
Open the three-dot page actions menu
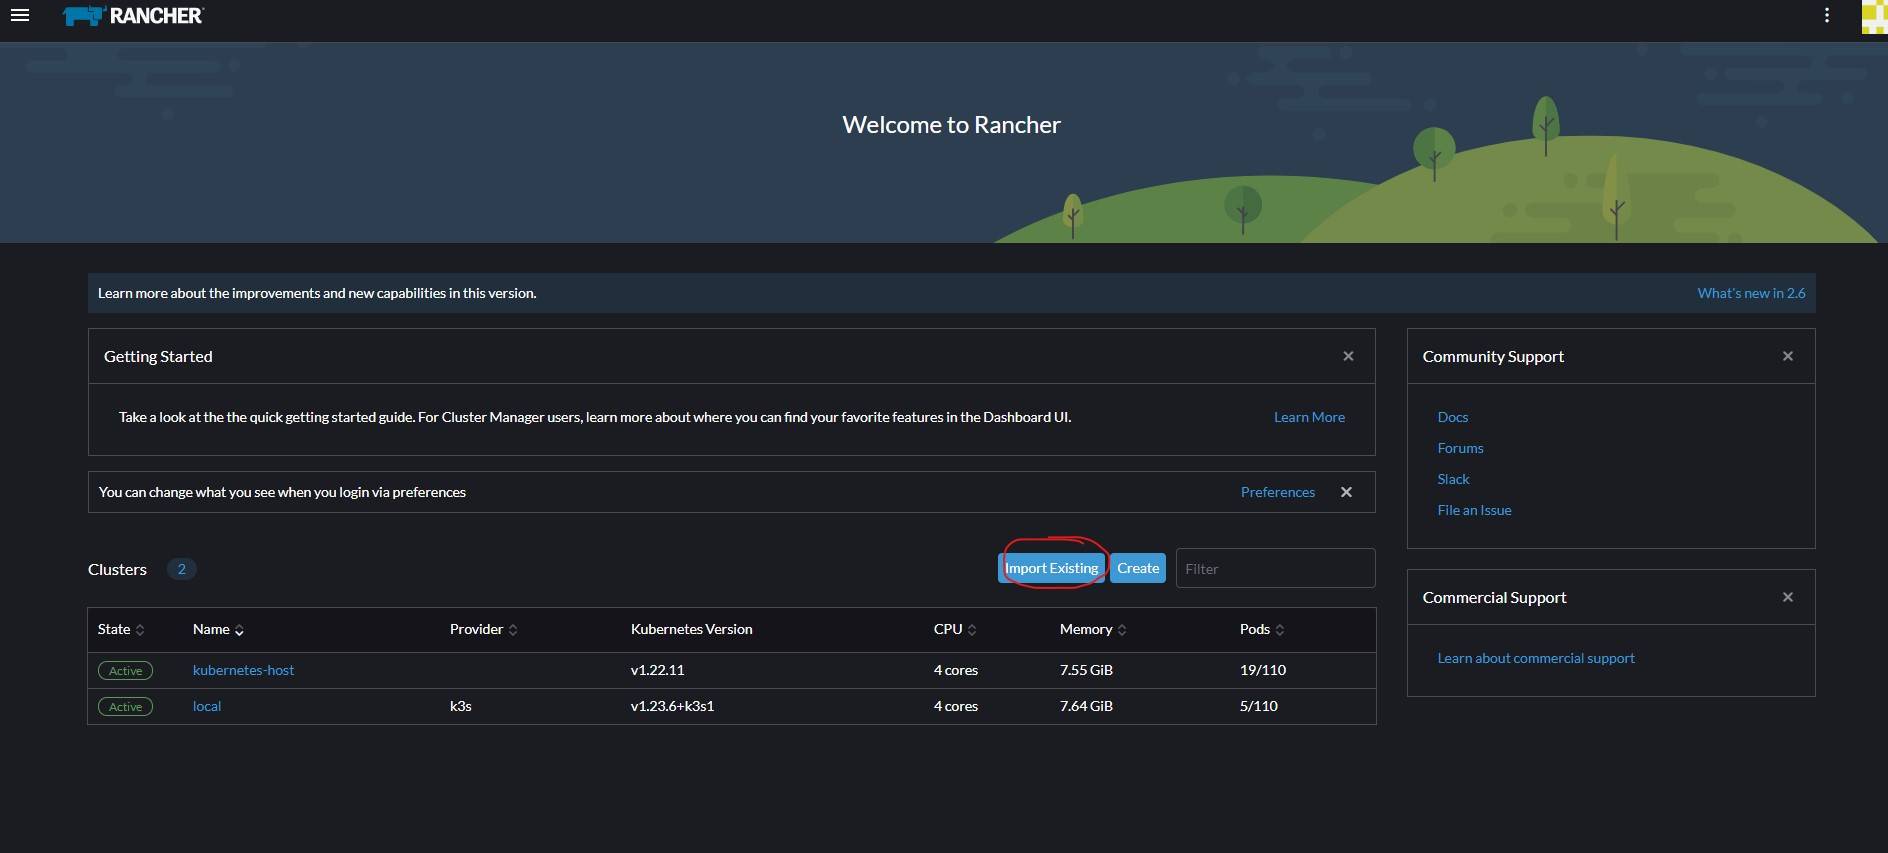click(1826, 16)
